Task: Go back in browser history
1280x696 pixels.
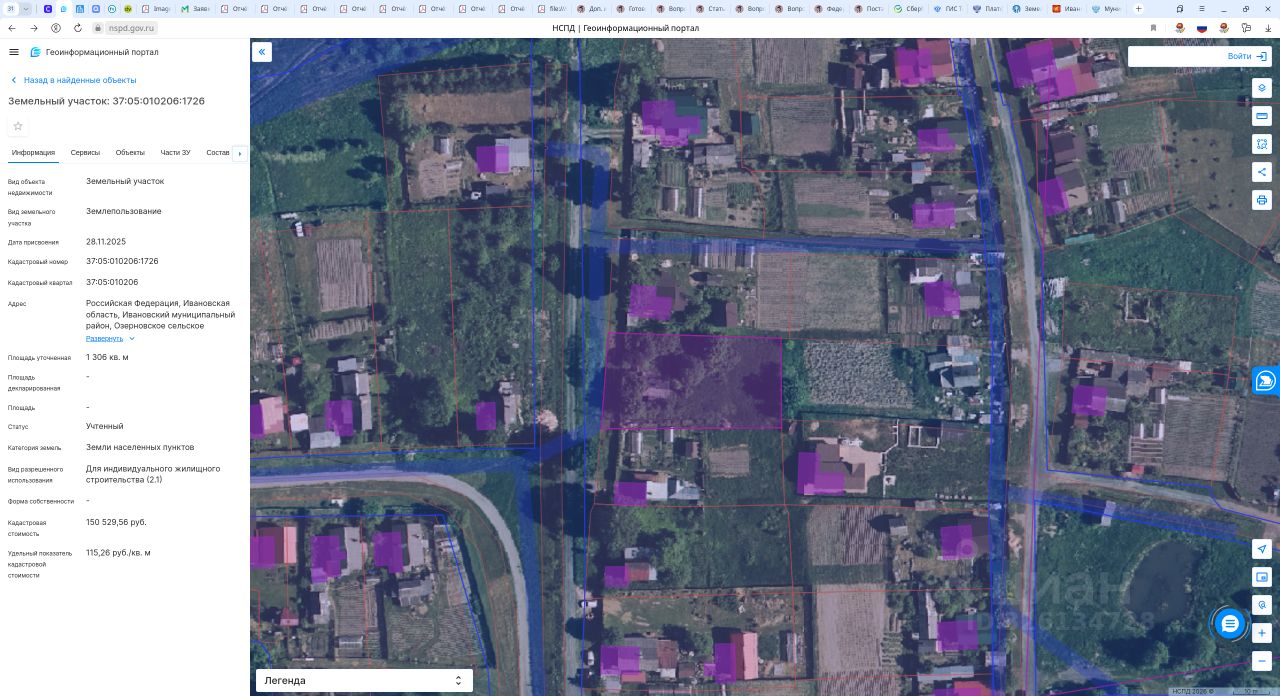Action: [x=12, y=28]
